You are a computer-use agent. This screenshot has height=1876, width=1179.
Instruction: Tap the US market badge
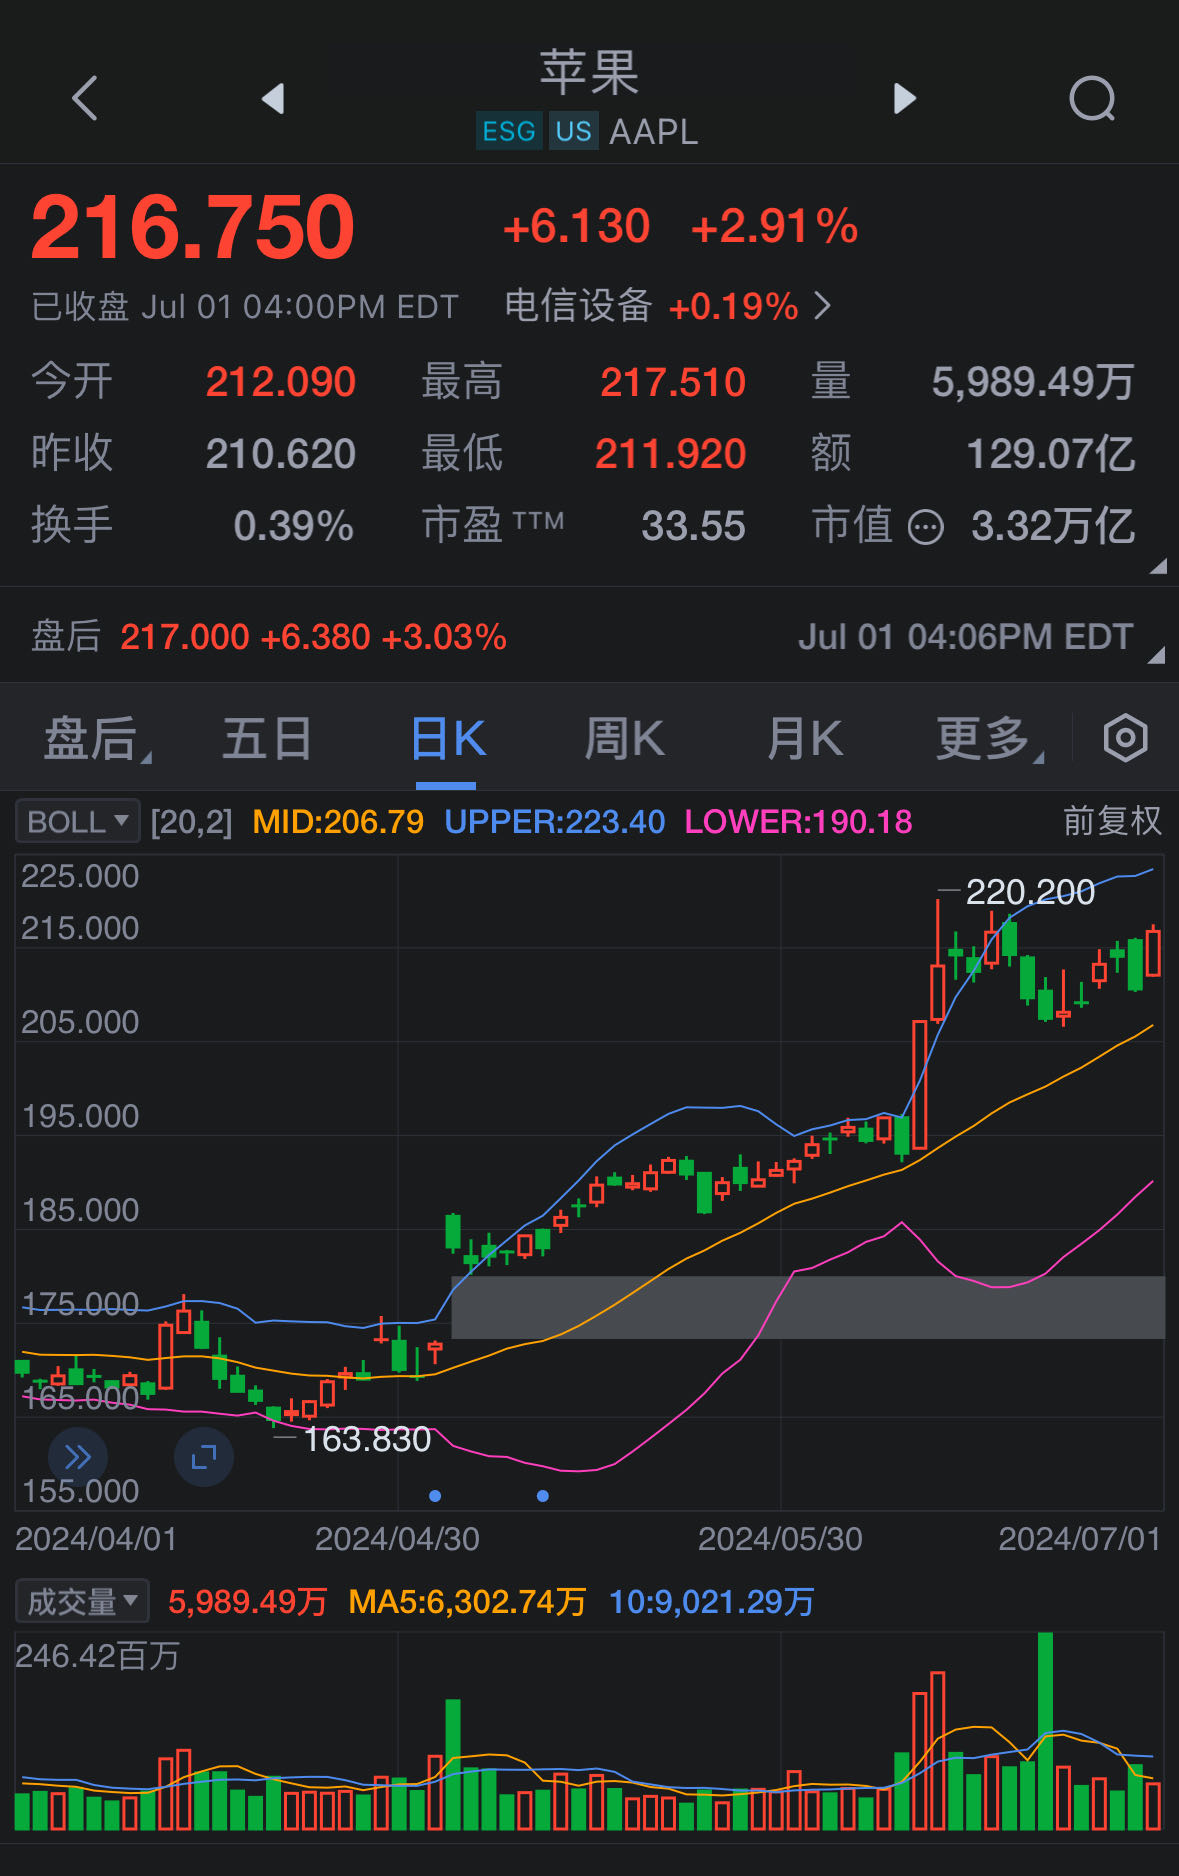tap(573, 131)
